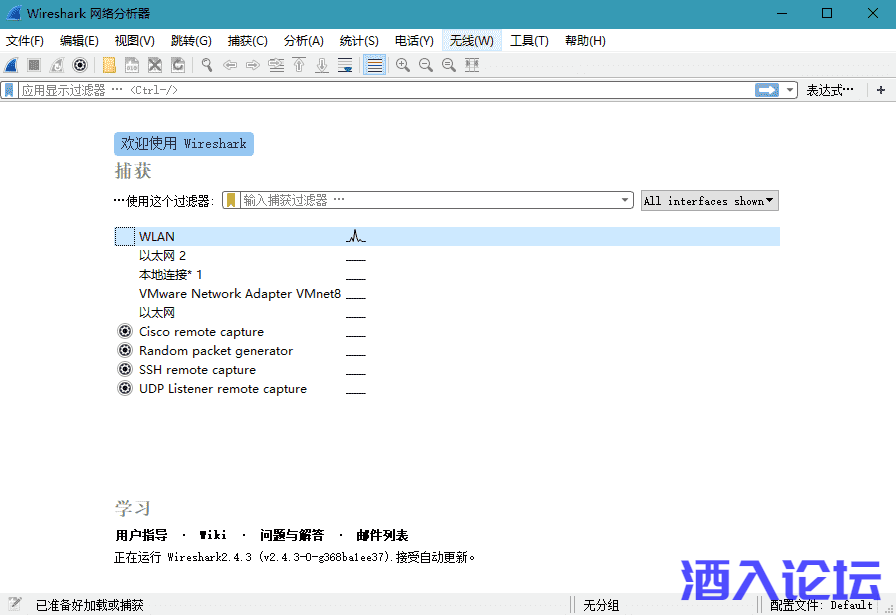Open the 统计(S) menu
Screen dimensions: 896x615
point(359,41)
